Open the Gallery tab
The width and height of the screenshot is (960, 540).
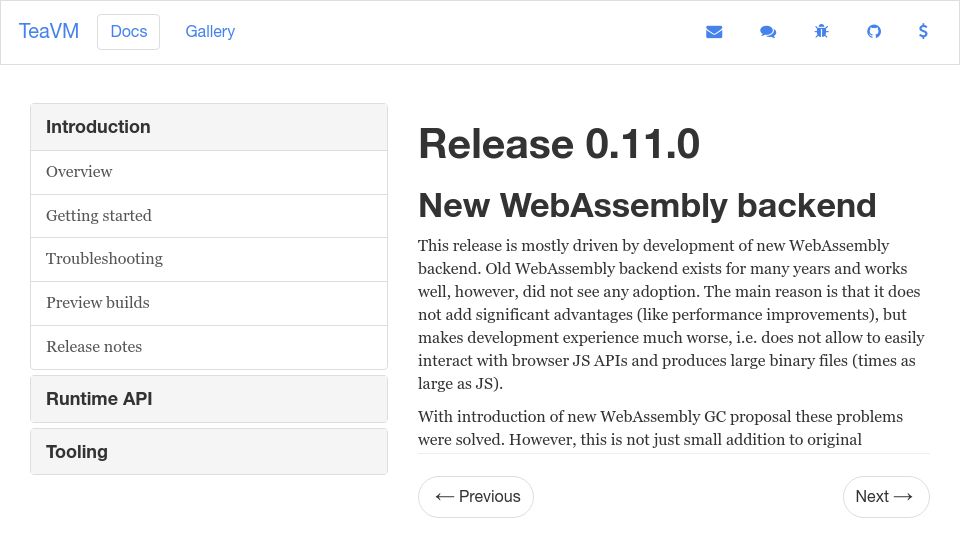(x=210, y=32)
